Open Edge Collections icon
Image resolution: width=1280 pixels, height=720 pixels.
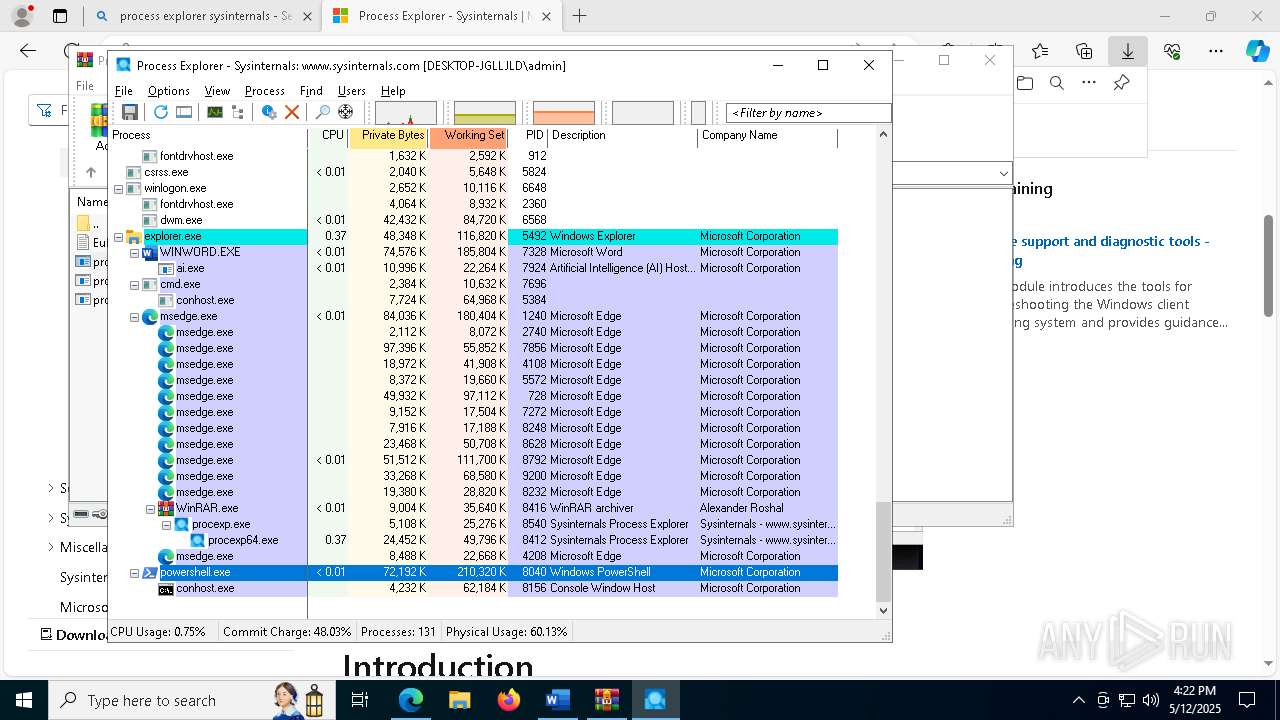[1084, 51]
